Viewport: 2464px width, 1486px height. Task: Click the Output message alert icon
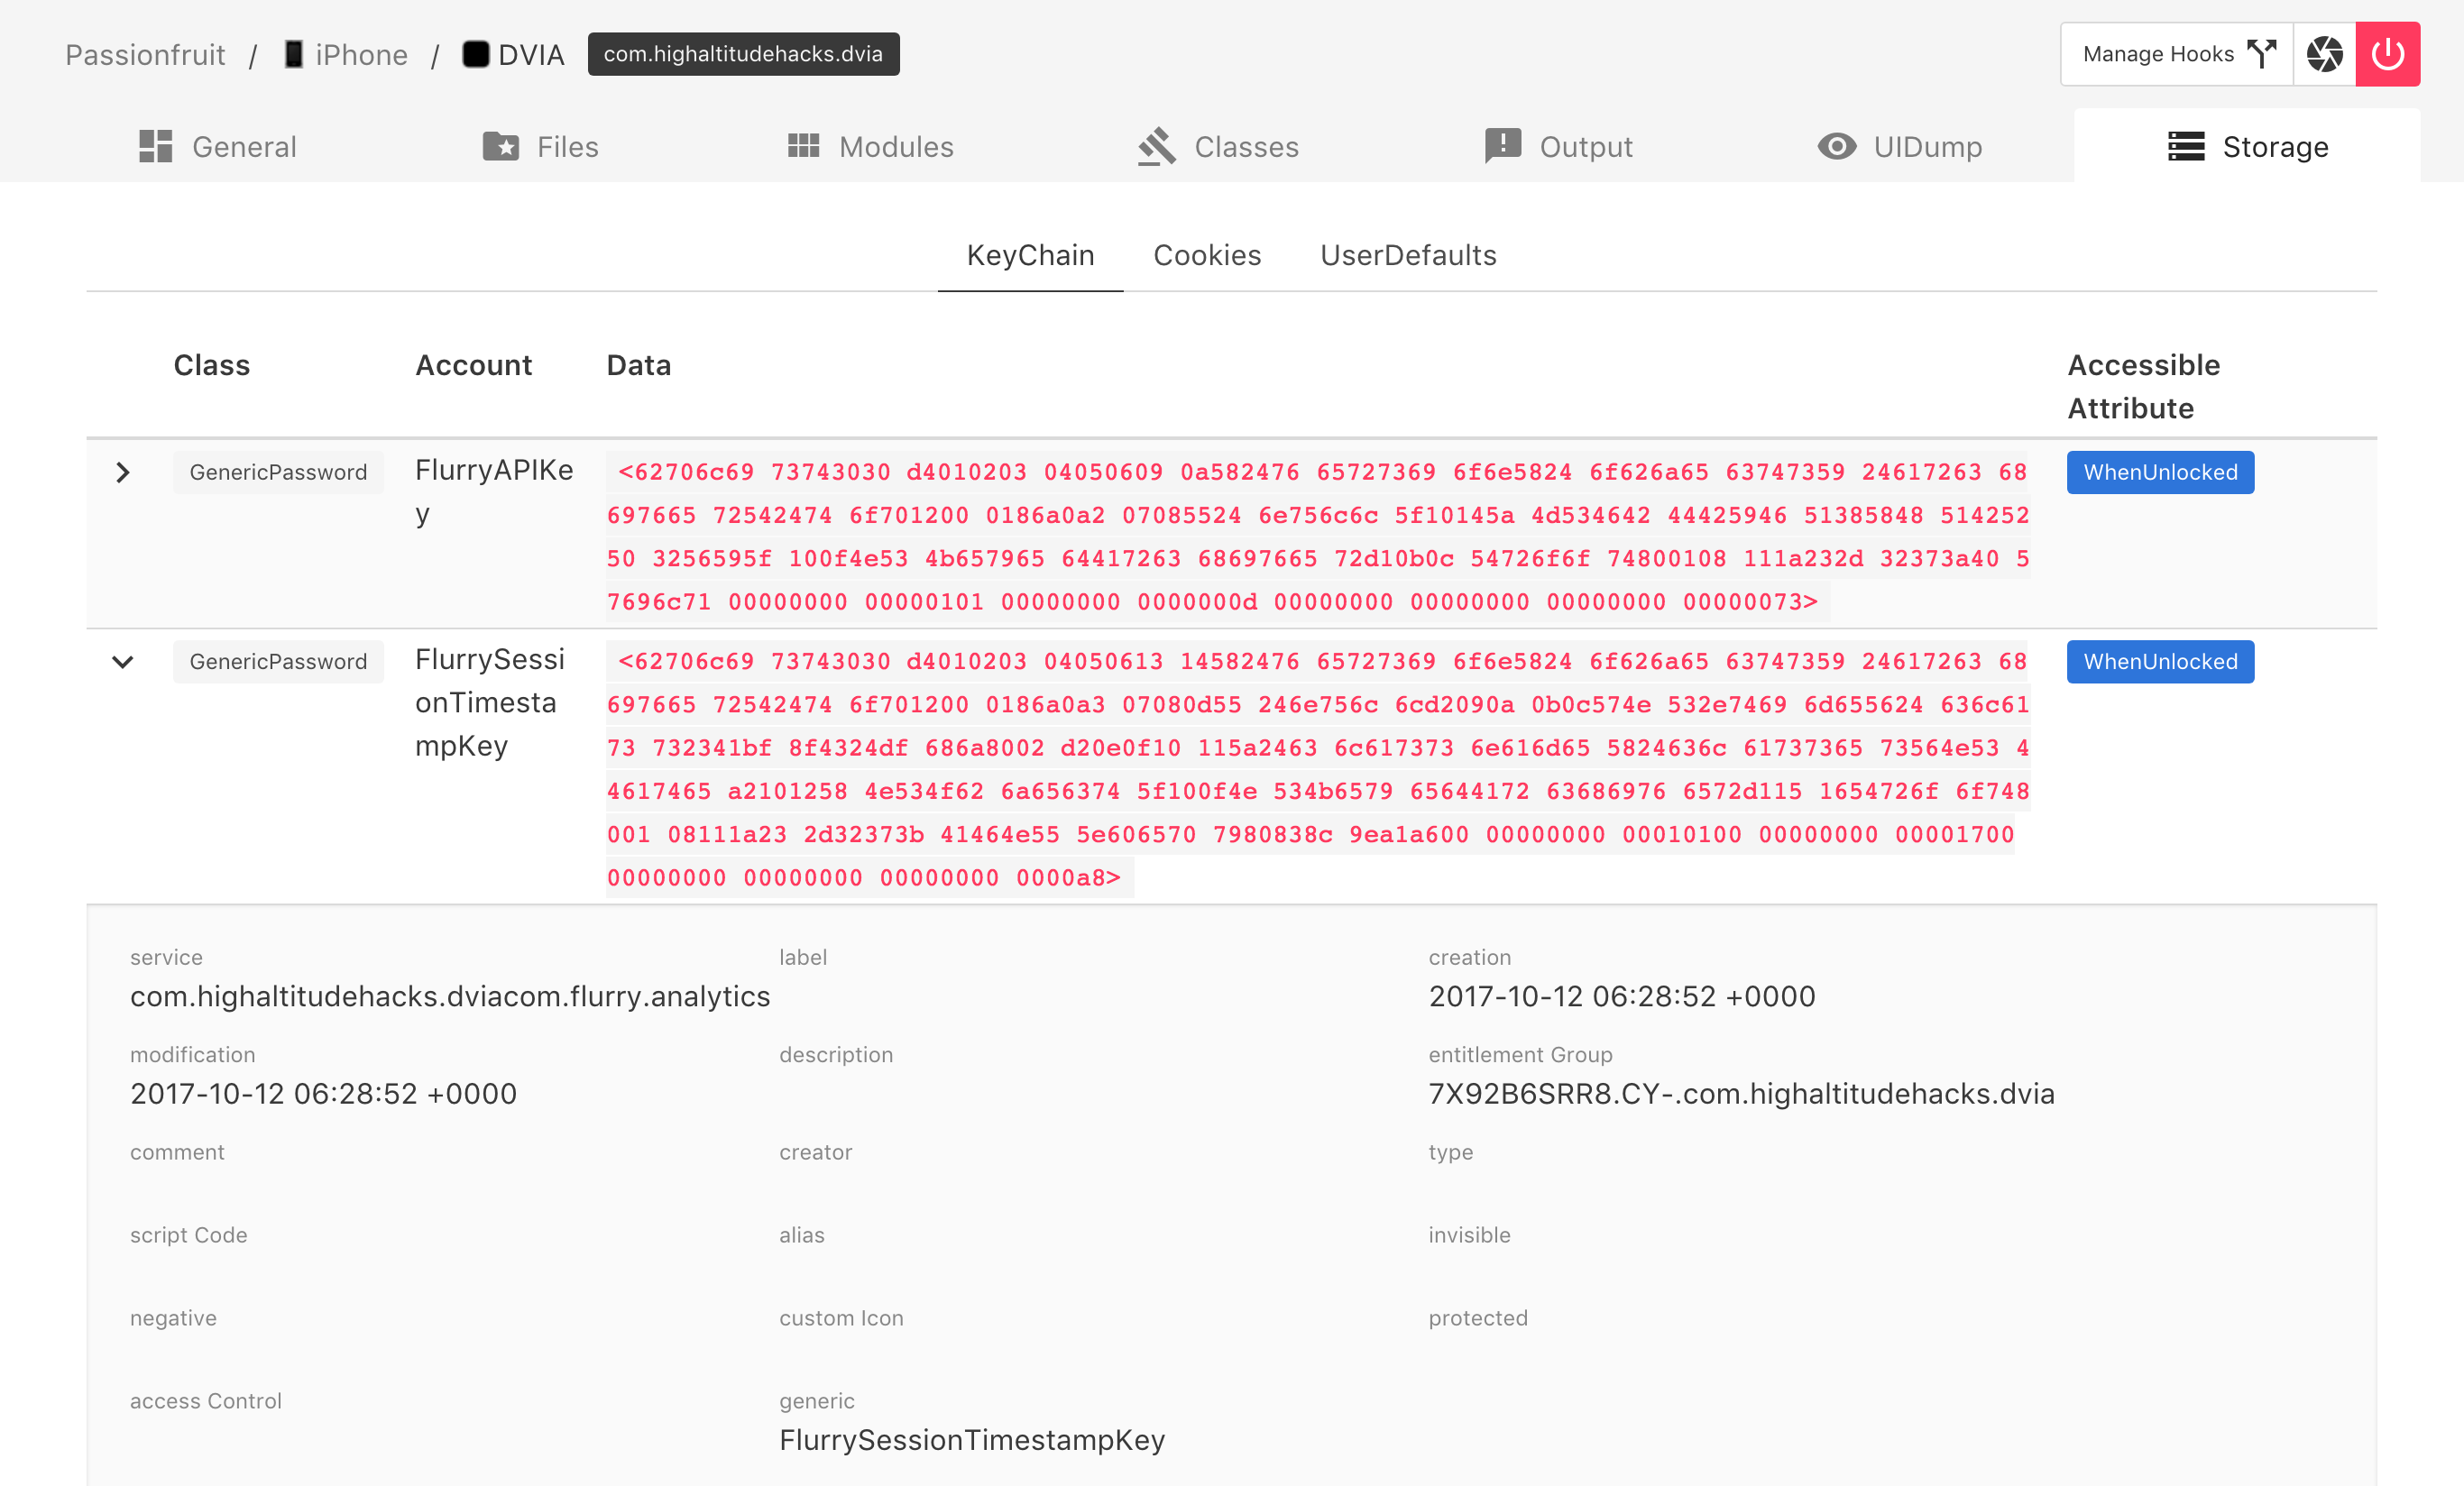tap(1502, 147)
